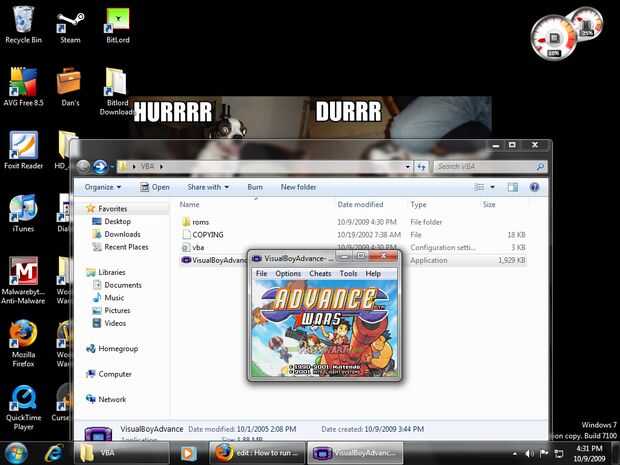Select Downloads under Favorites

click(122, 234)
